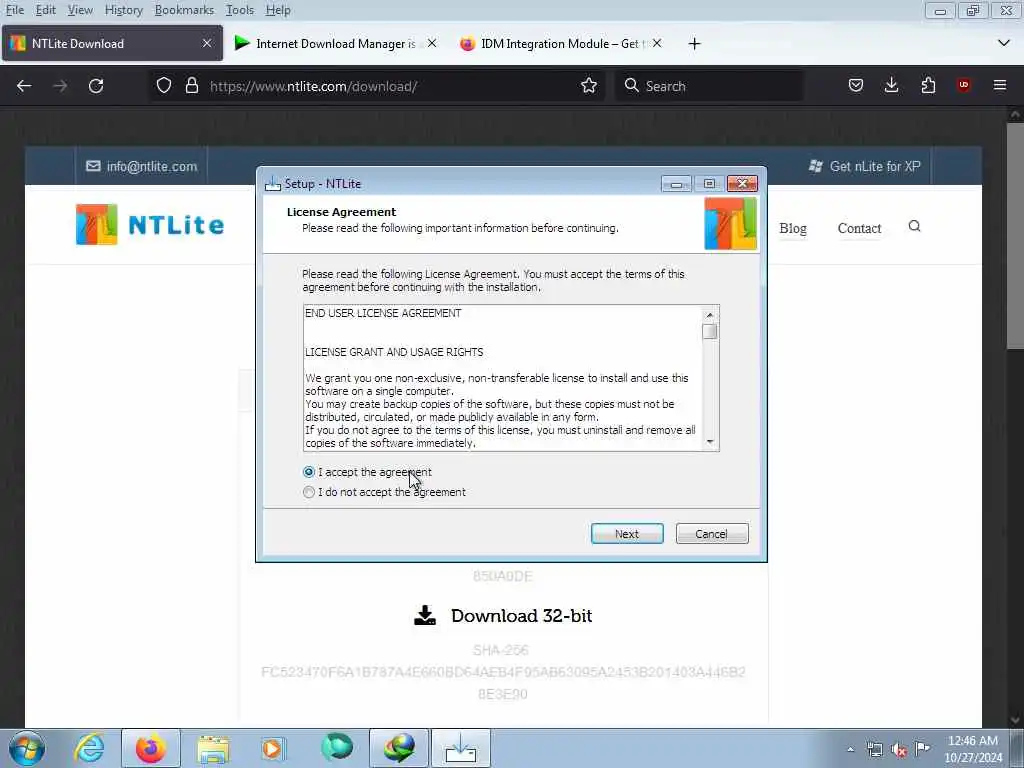1024x768 pixels.
Task: Open the Bookmarks menu
Action: point(184,10)
